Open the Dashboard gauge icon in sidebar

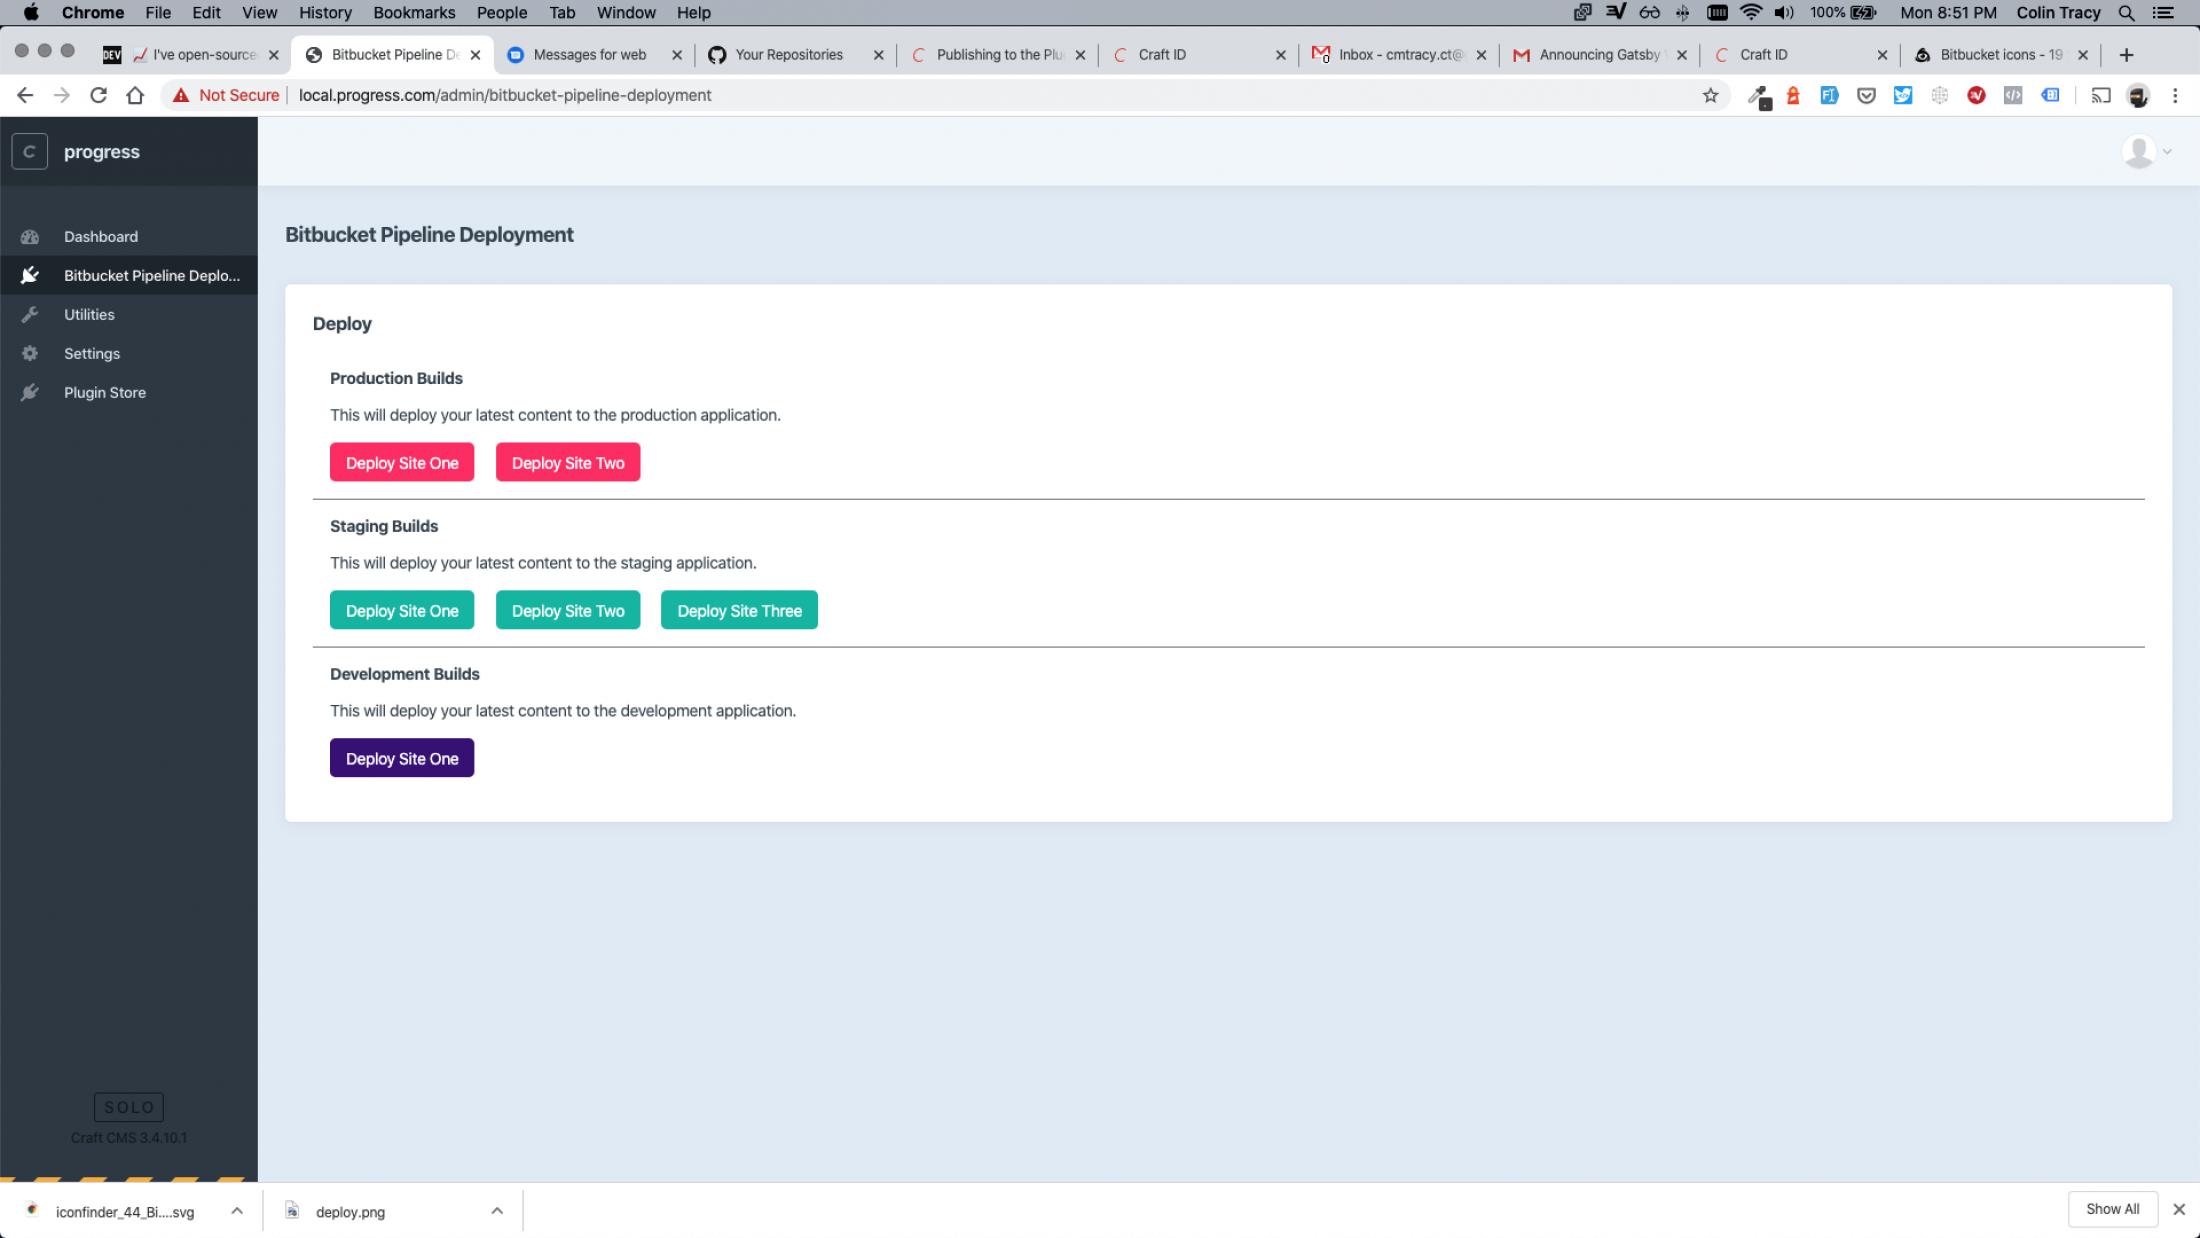30,236
